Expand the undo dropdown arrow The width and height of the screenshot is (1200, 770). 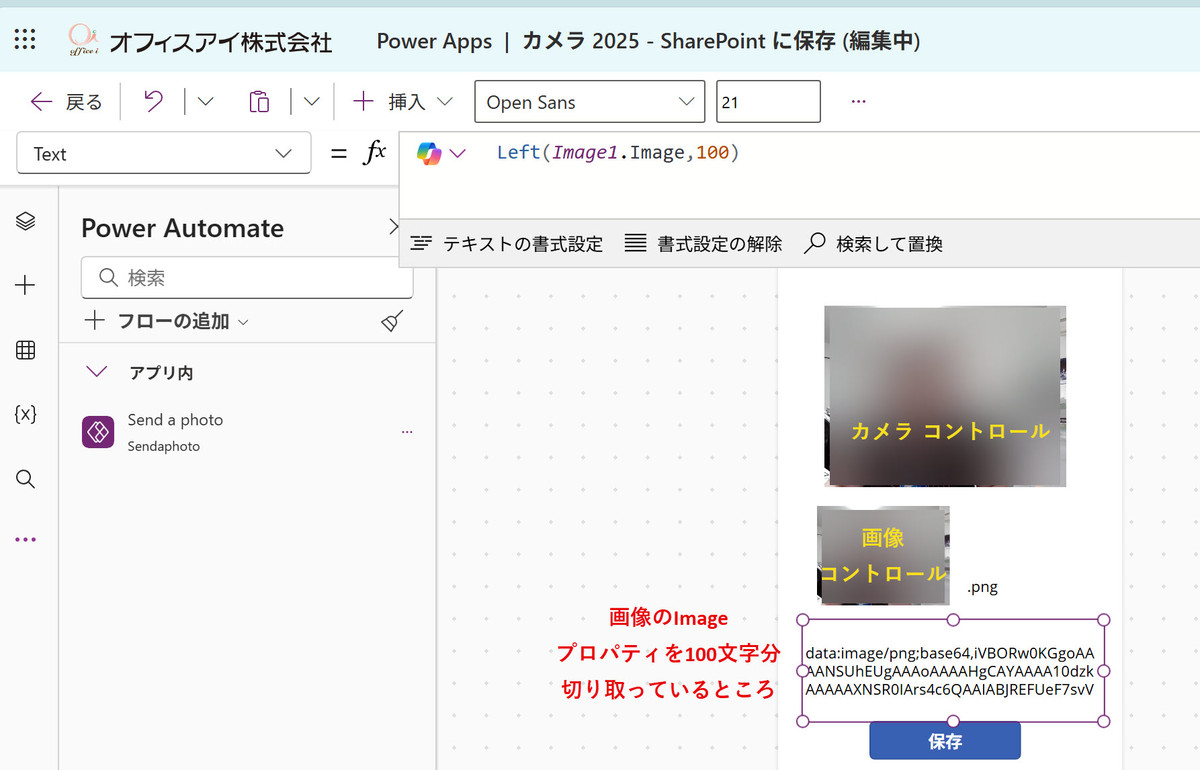click(205, 101)
